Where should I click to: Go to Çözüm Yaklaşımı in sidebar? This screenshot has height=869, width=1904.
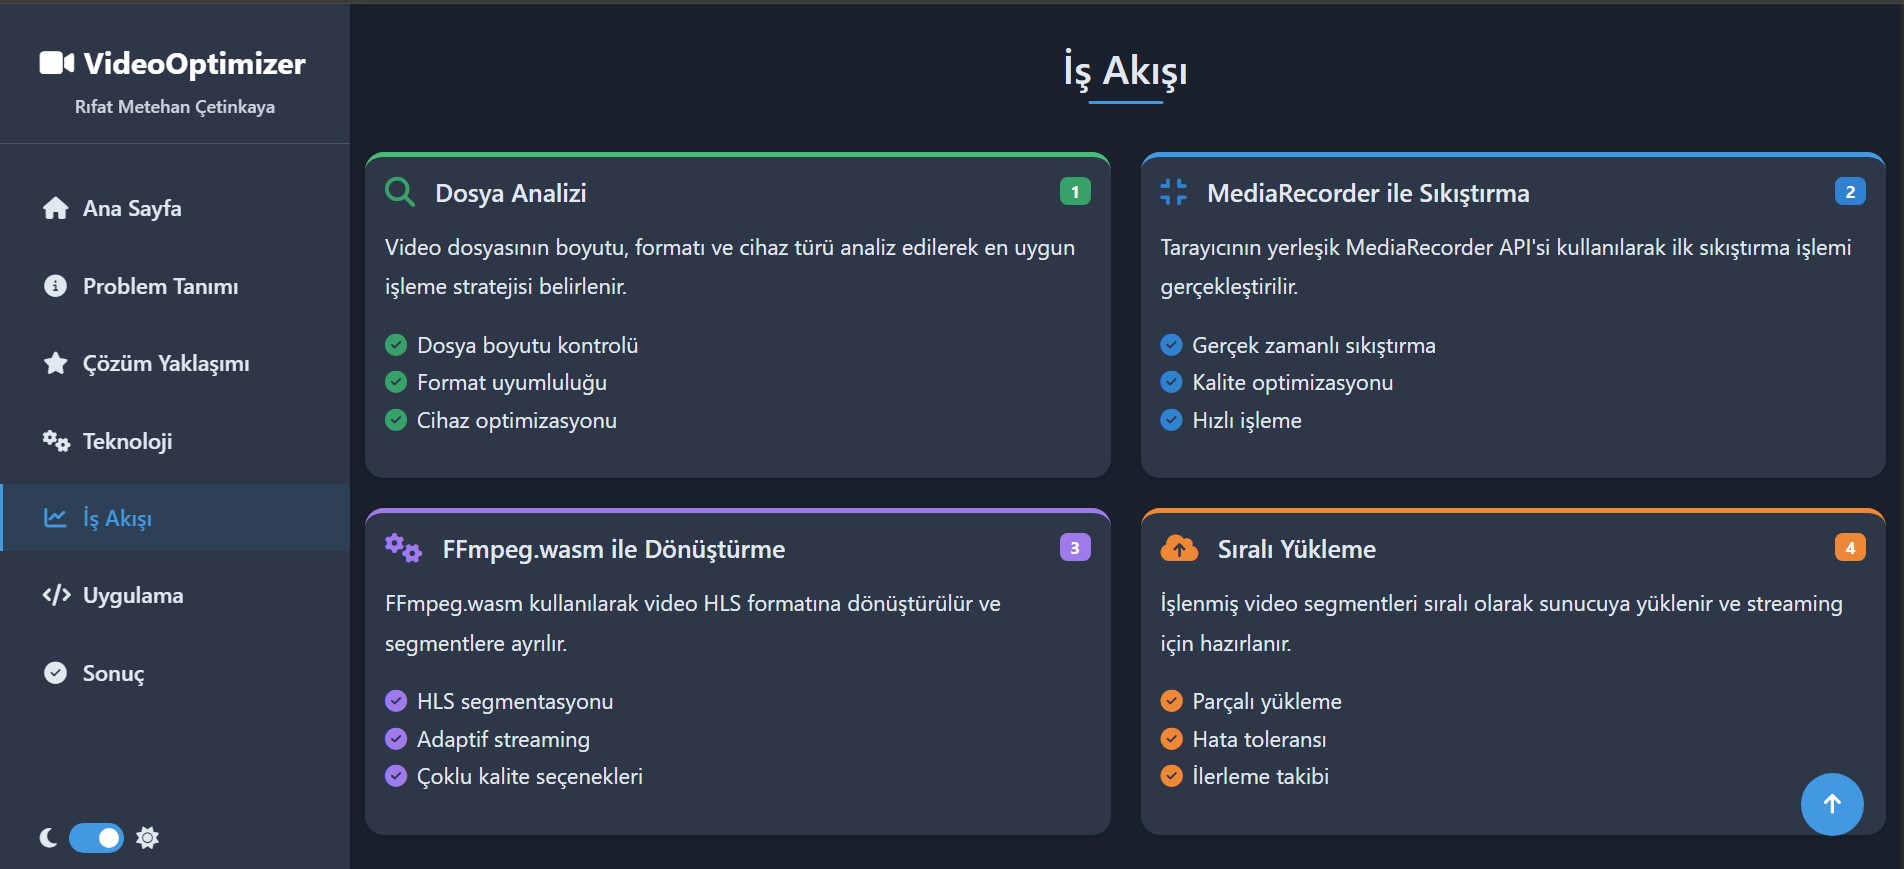[165, 363]
